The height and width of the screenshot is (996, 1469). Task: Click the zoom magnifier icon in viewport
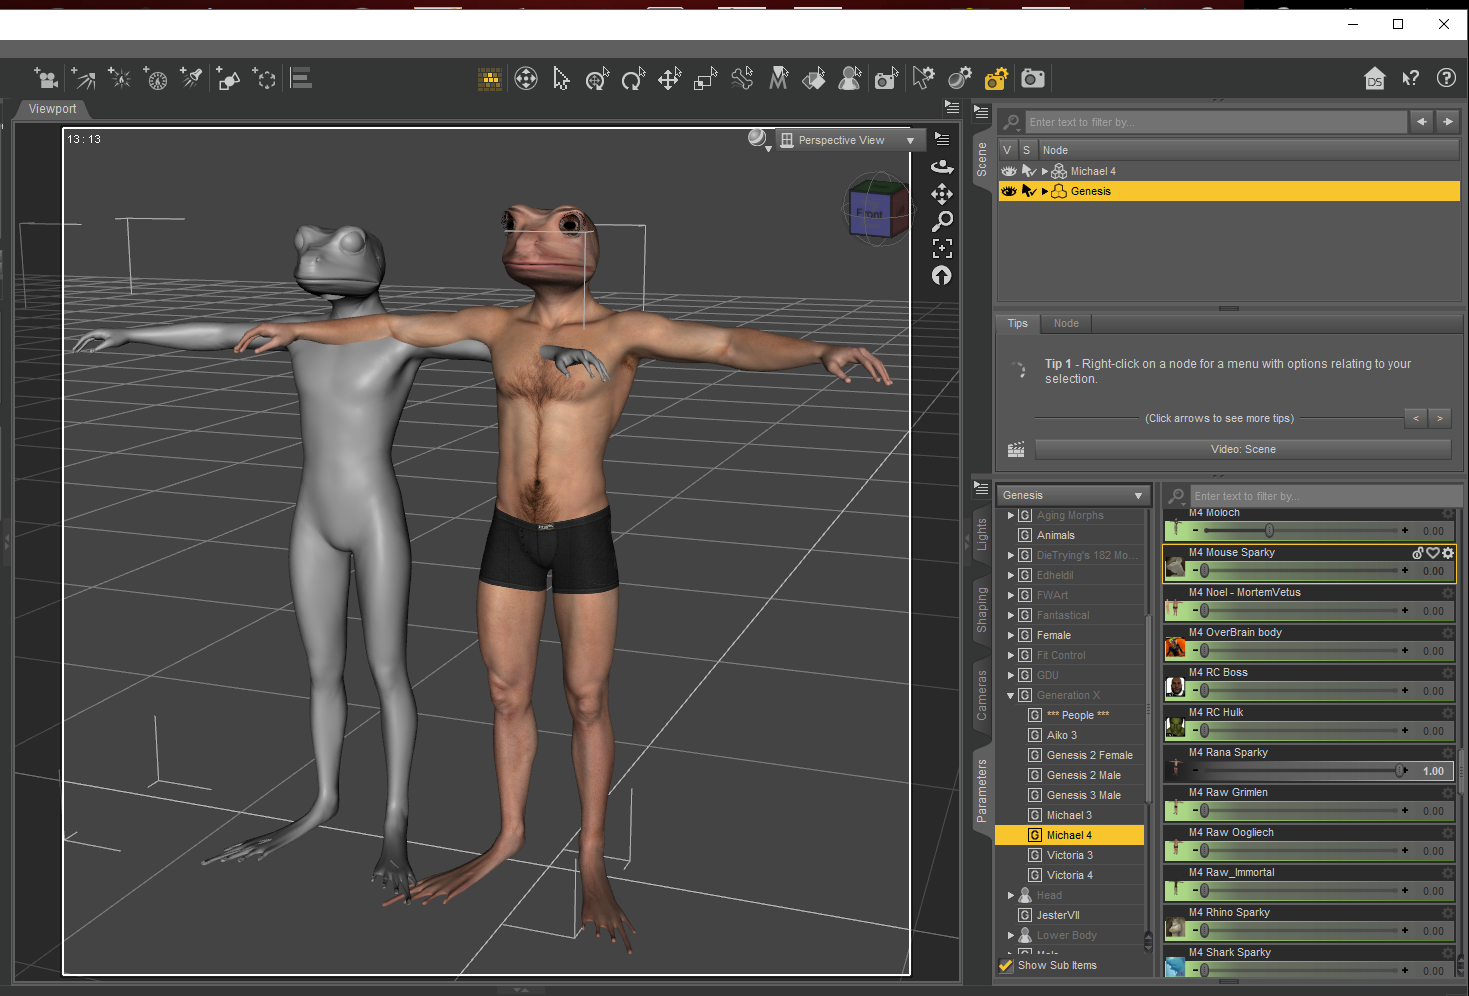(942, 221)
